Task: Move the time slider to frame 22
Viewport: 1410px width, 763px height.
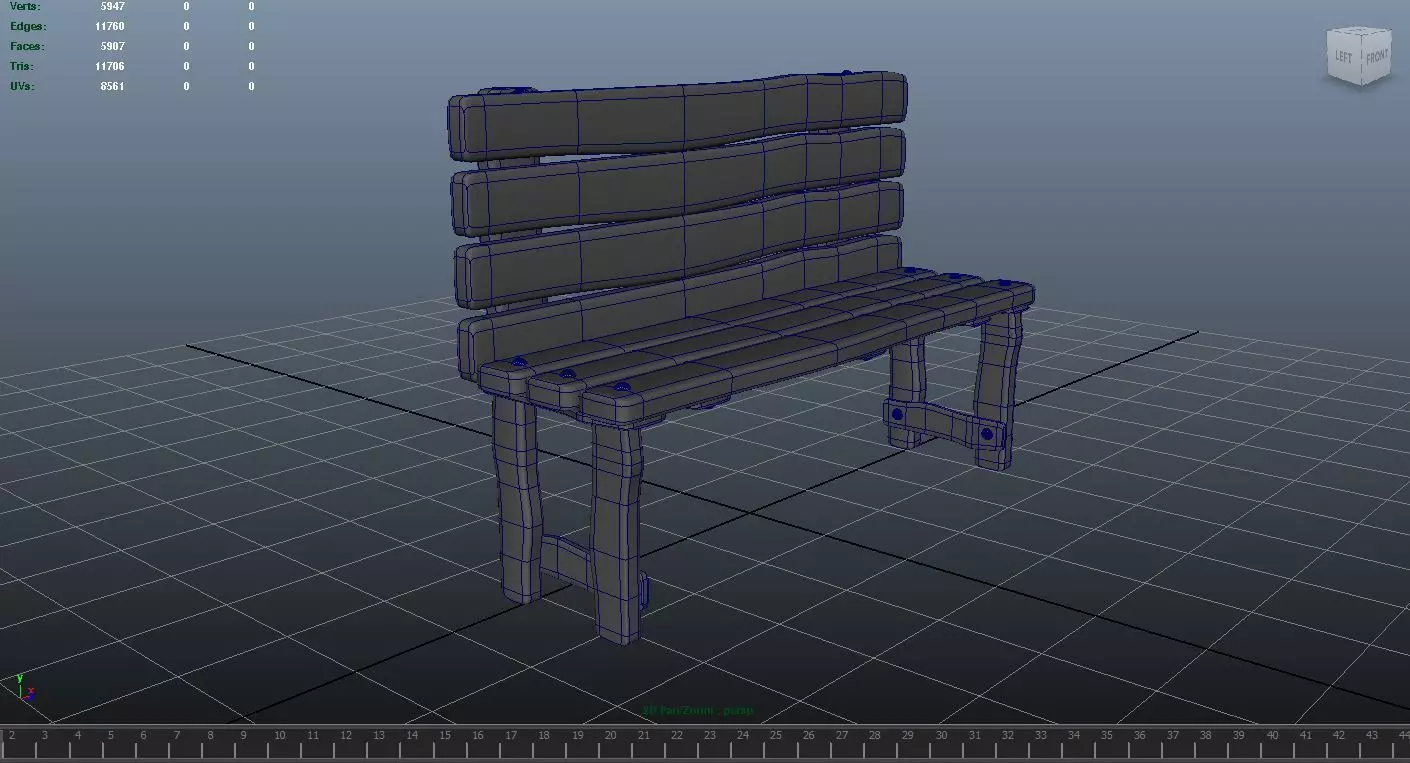Action: [x=677, y=736]
